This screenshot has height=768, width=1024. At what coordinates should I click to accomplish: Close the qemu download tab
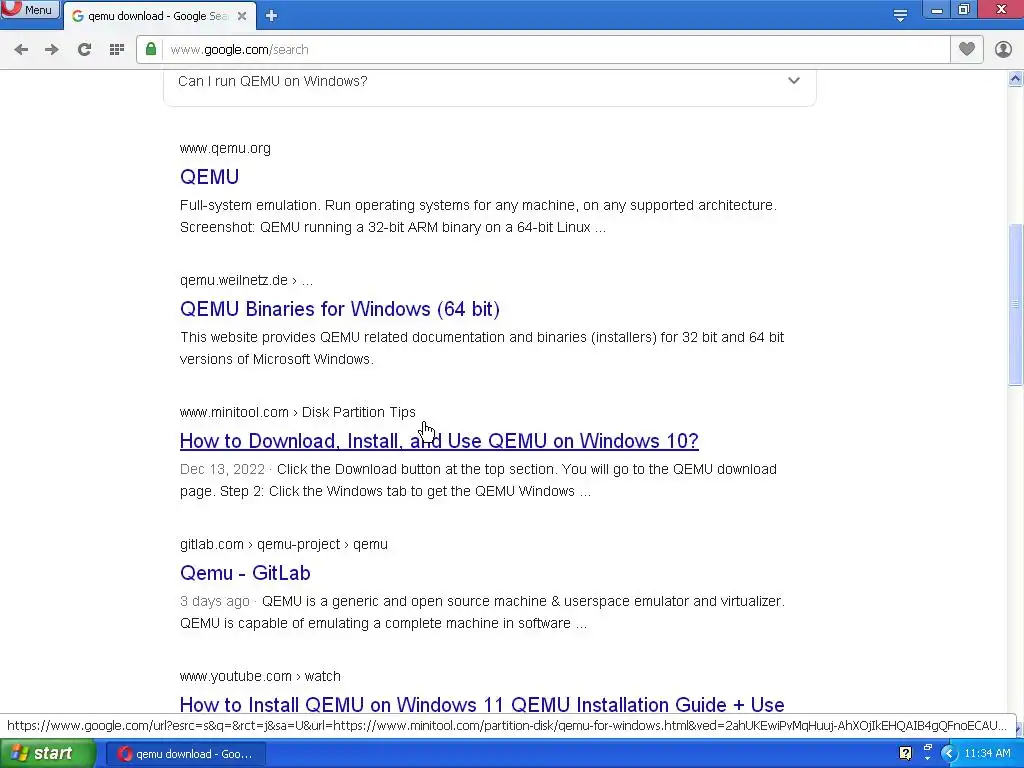pos(242,16)
